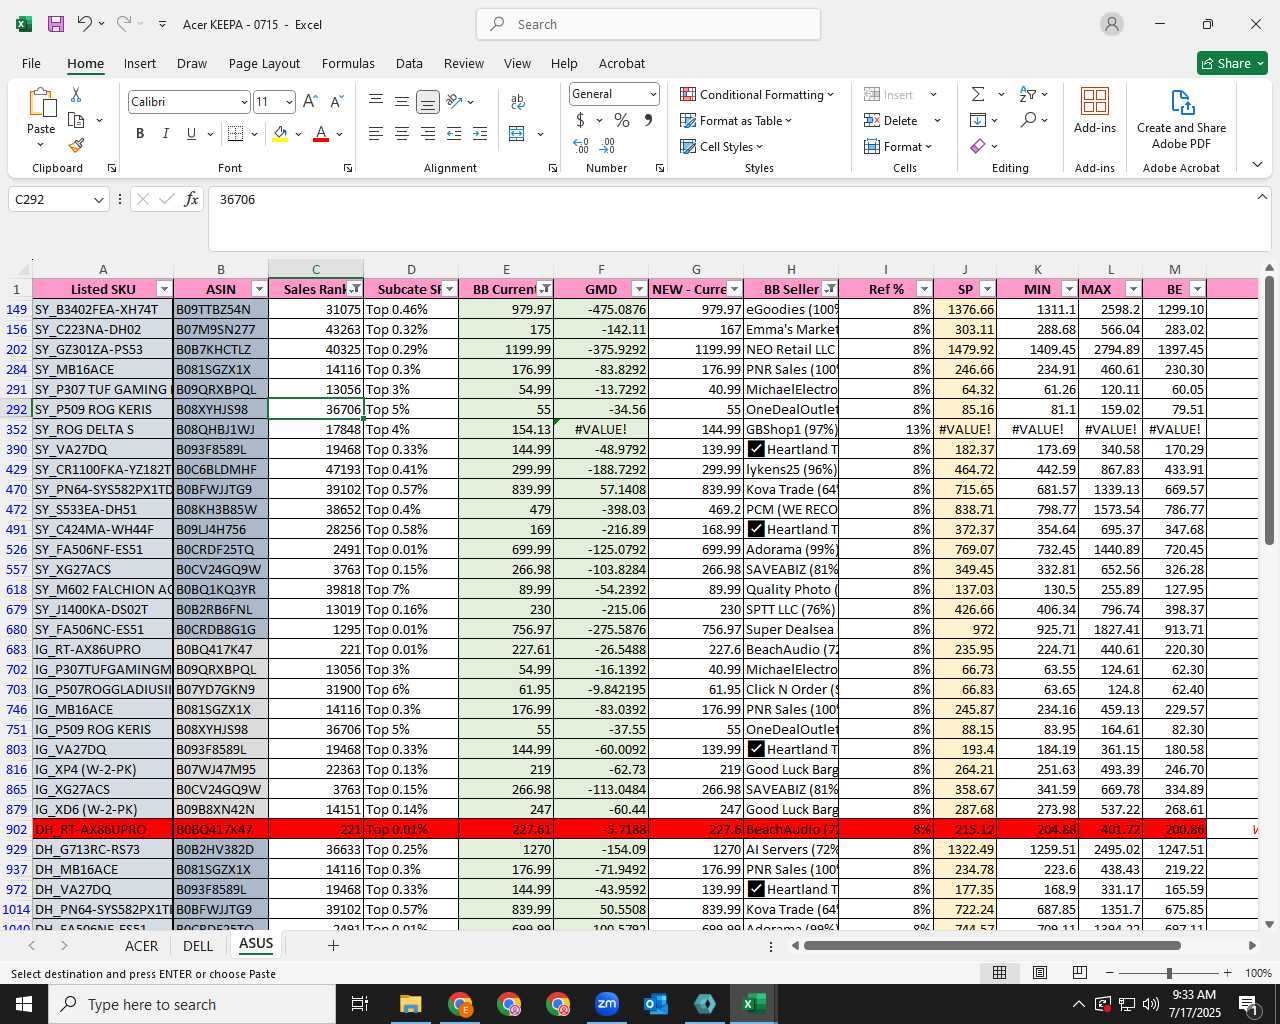Open filter dropdown on GMD column
The width and height of the screenshot is (1280, 1024).
[639, 289]
